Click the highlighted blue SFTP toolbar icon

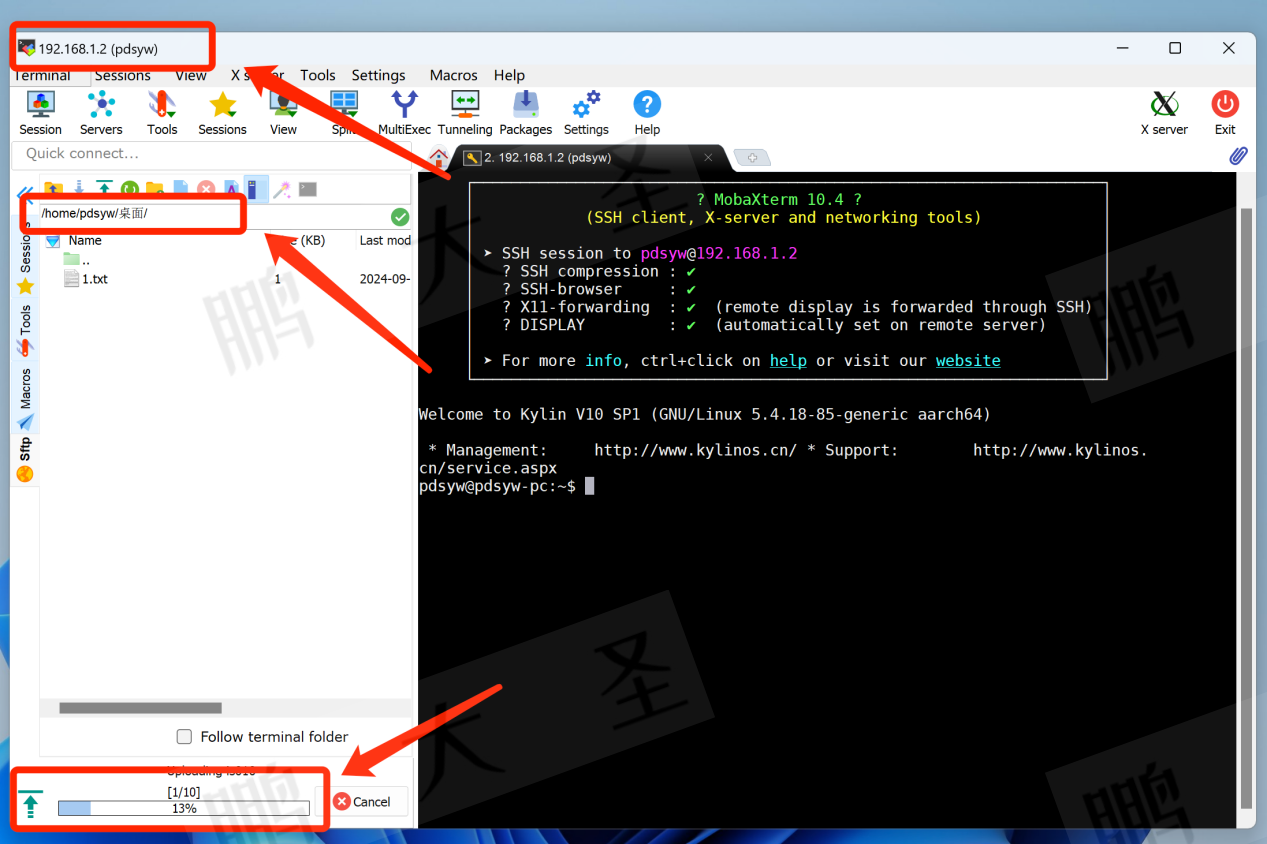[x=256, y=189]
